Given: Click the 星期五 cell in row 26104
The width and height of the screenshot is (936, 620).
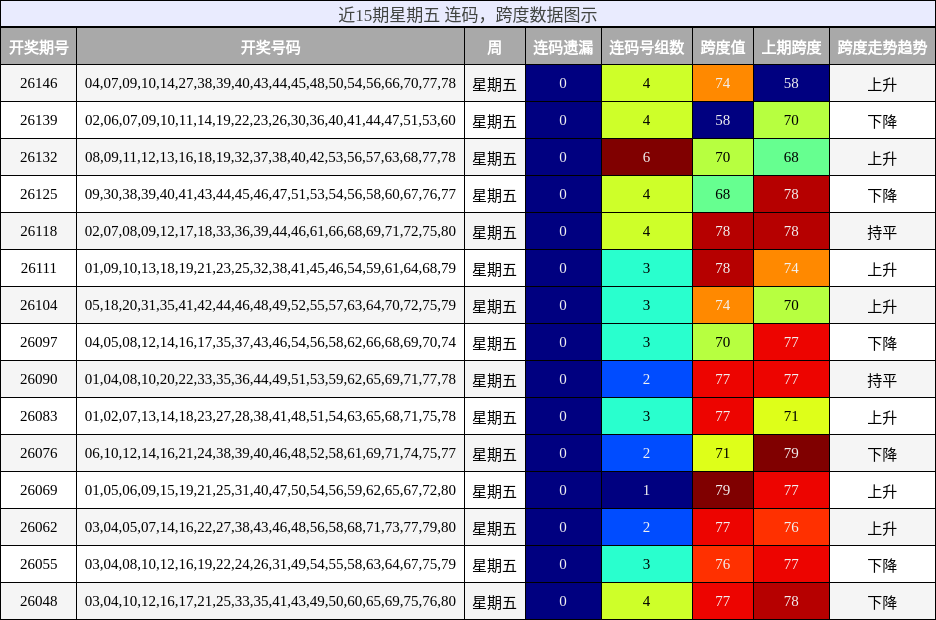Looking at the screenshot, I should pos(494,305).
